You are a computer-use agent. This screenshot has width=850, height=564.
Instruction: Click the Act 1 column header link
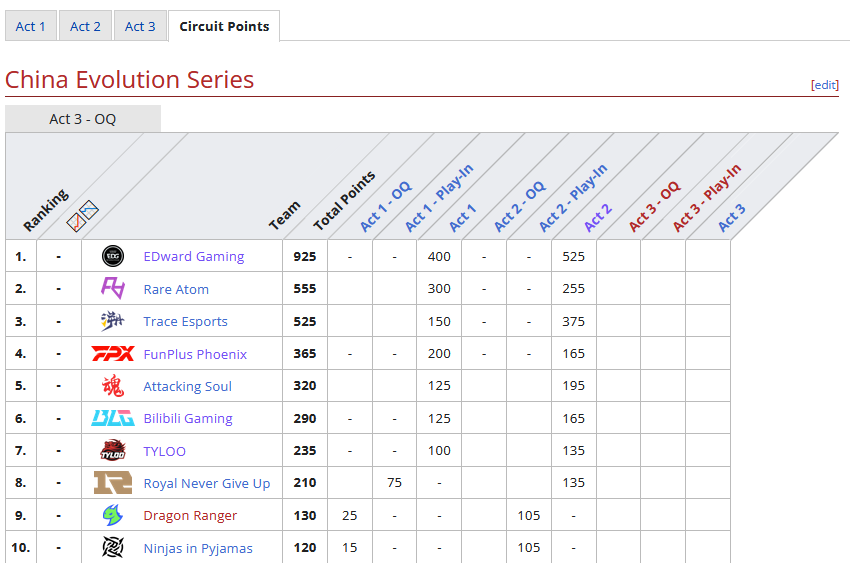pyautogui.click(x=462, y=217)
